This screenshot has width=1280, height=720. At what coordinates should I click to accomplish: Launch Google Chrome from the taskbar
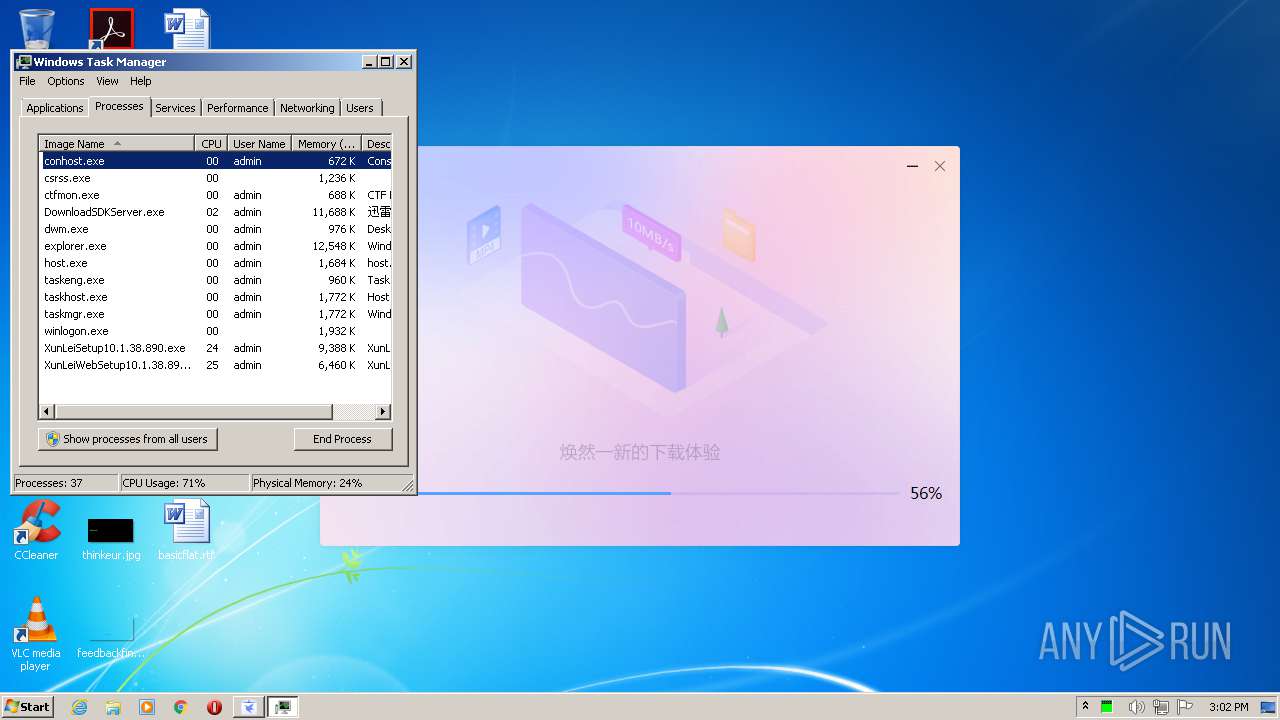coord(181,707)
